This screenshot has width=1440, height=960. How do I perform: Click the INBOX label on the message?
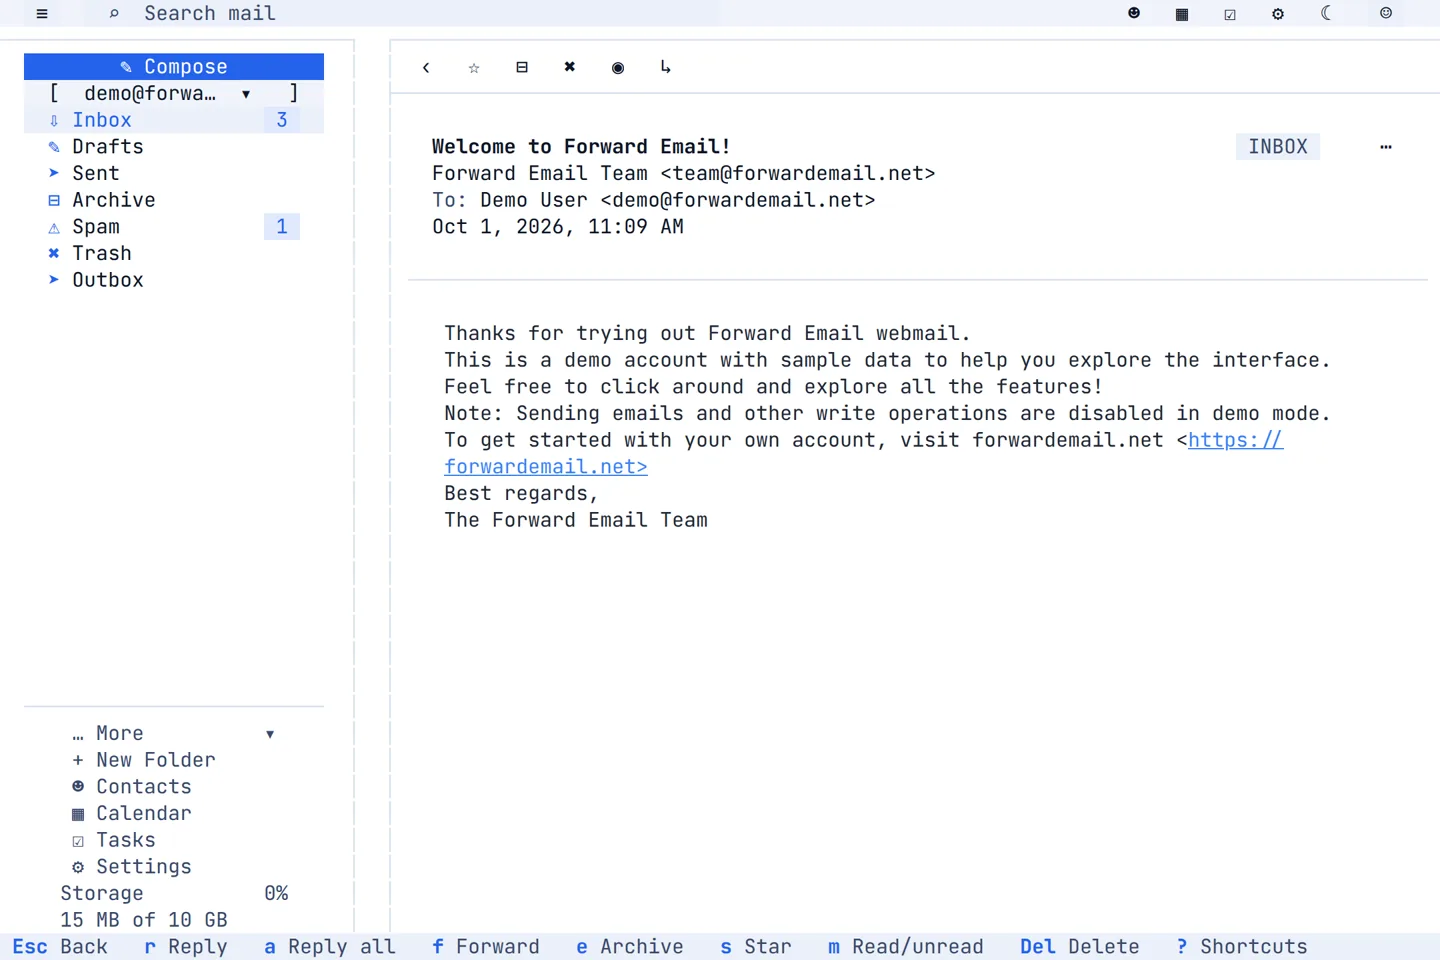[x=1278, y=147]
